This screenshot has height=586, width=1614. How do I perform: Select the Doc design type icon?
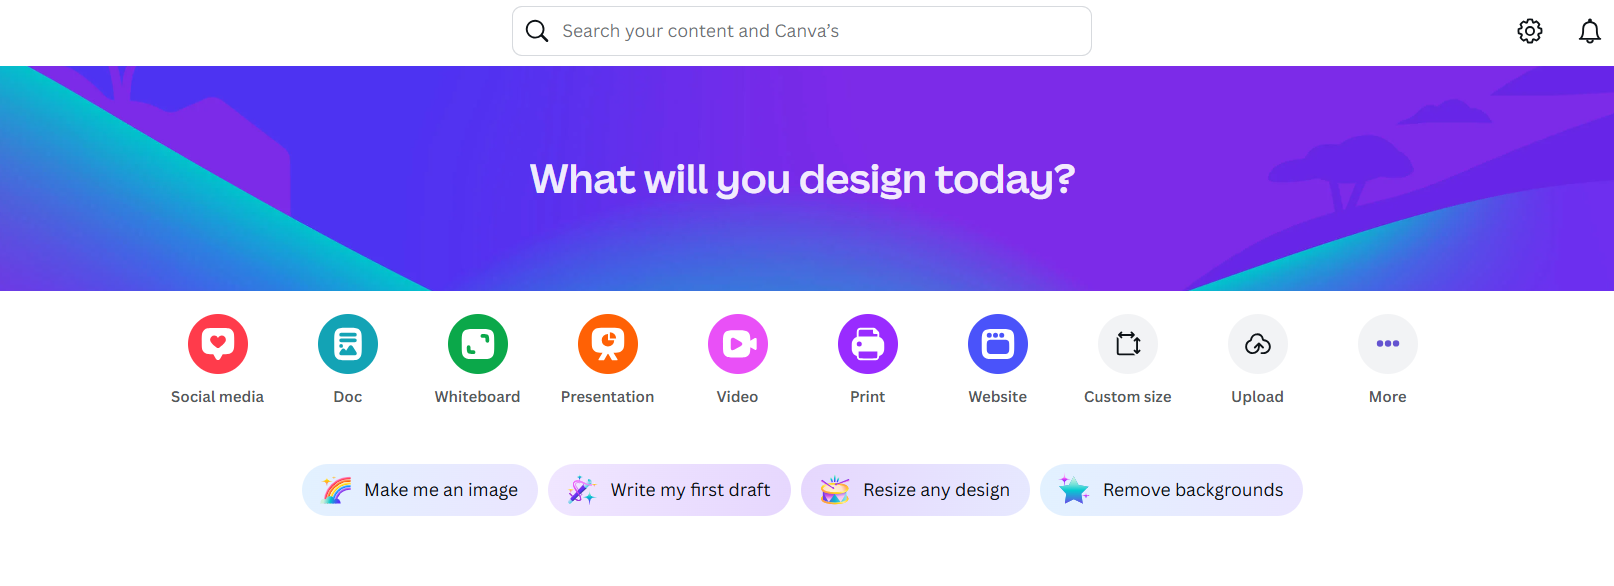tap(348, 344)
